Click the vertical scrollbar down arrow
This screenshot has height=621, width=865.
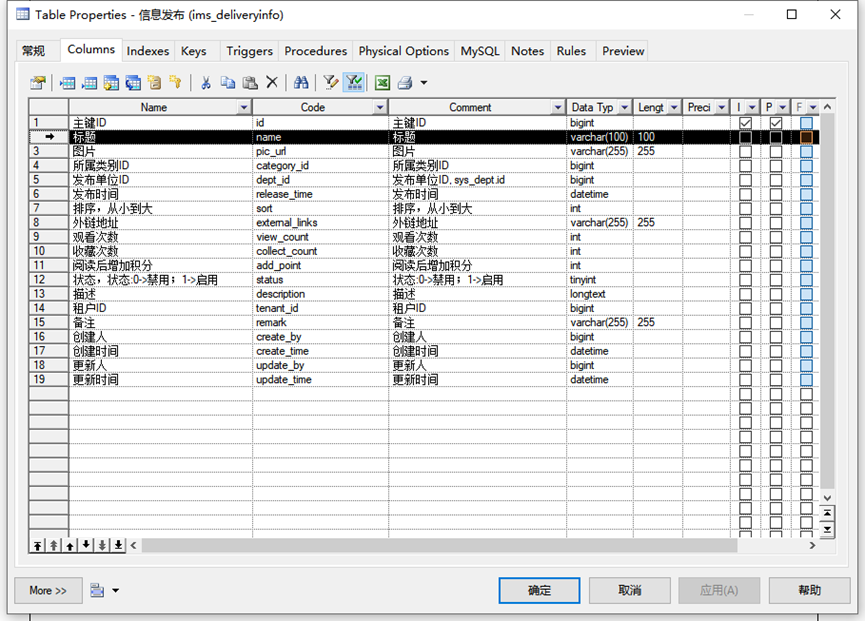[827, 497]
